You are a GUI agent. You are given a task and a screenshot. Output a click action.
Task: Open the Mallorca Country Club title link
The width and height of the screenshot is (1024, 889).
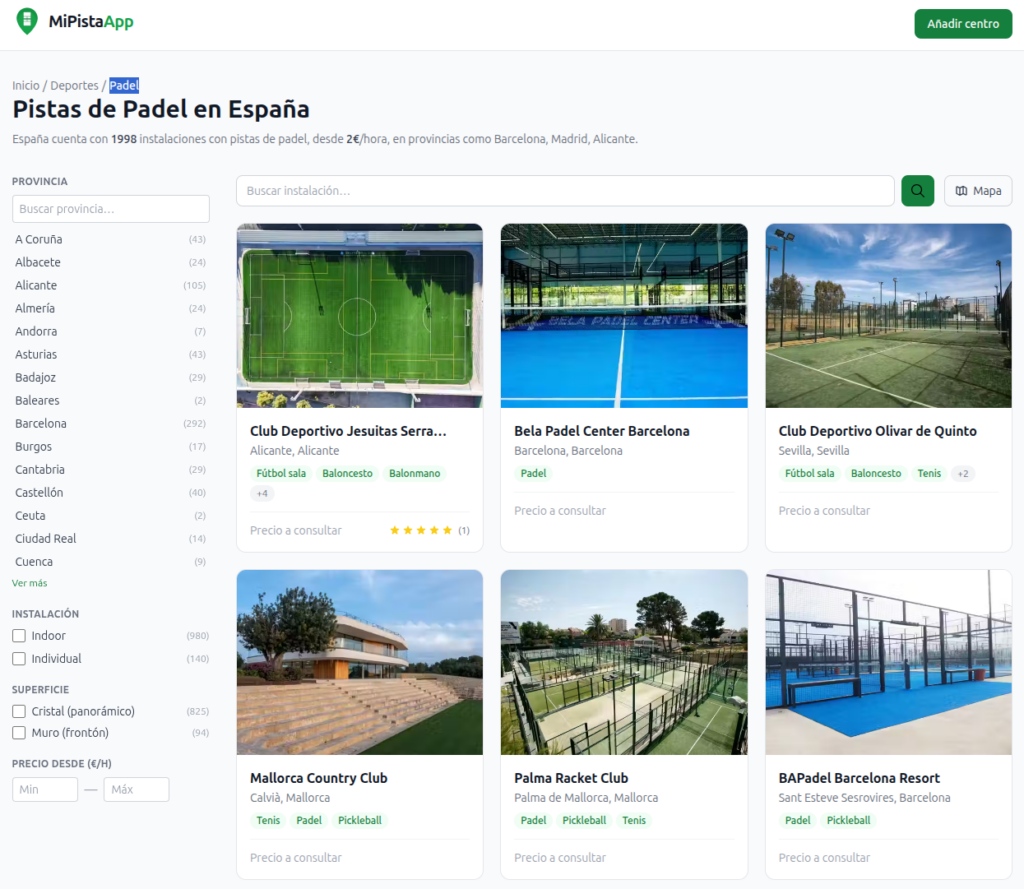click(319, 778)
